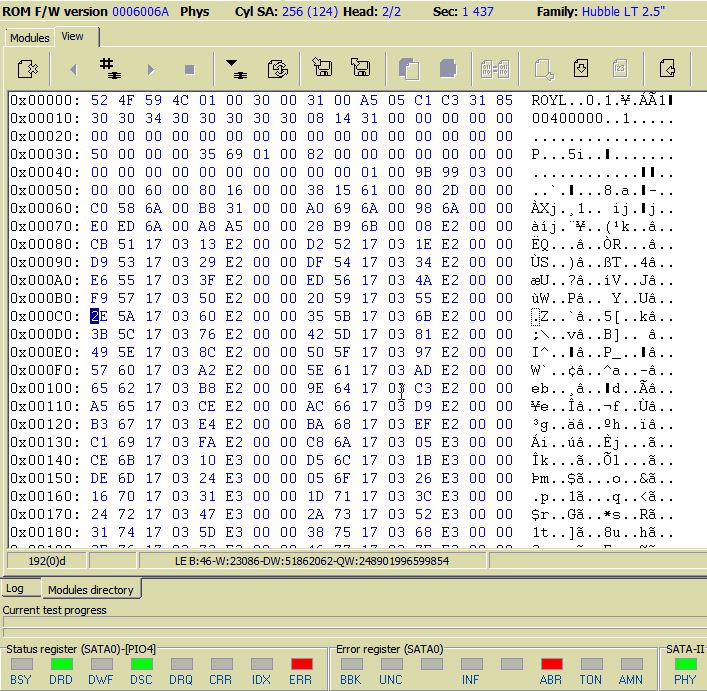Select the View tab
This screenshot has width=707, height=691.
coord(73,36)
